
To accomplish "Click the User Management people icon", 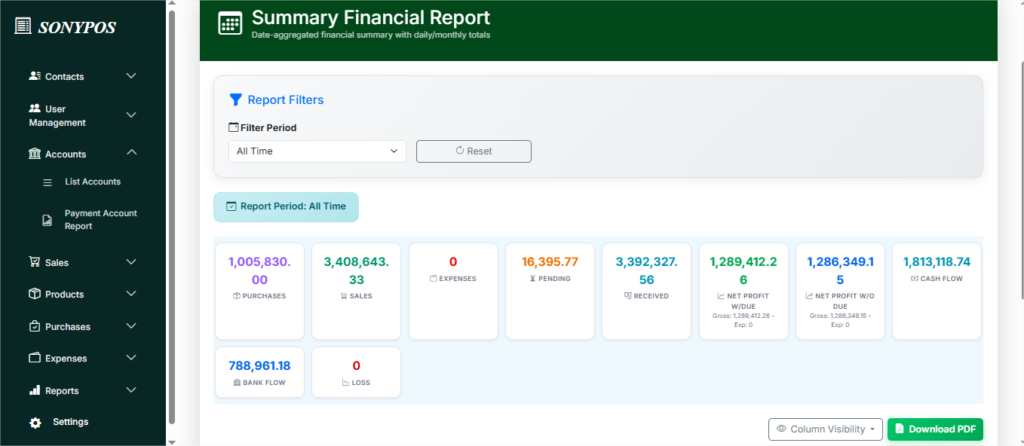I will (x=35, y=108).
